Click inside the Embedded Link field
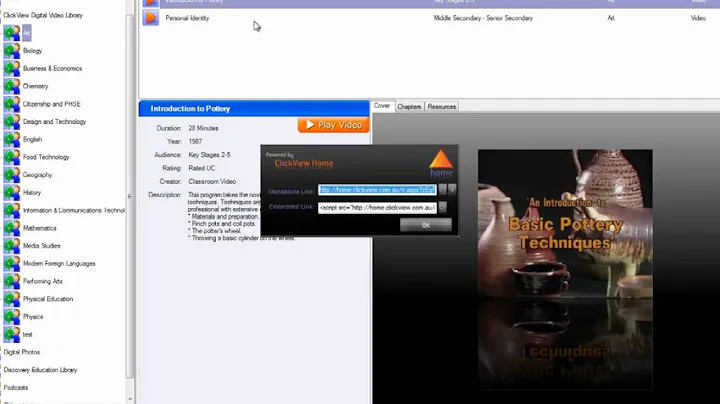 (377, 208)
